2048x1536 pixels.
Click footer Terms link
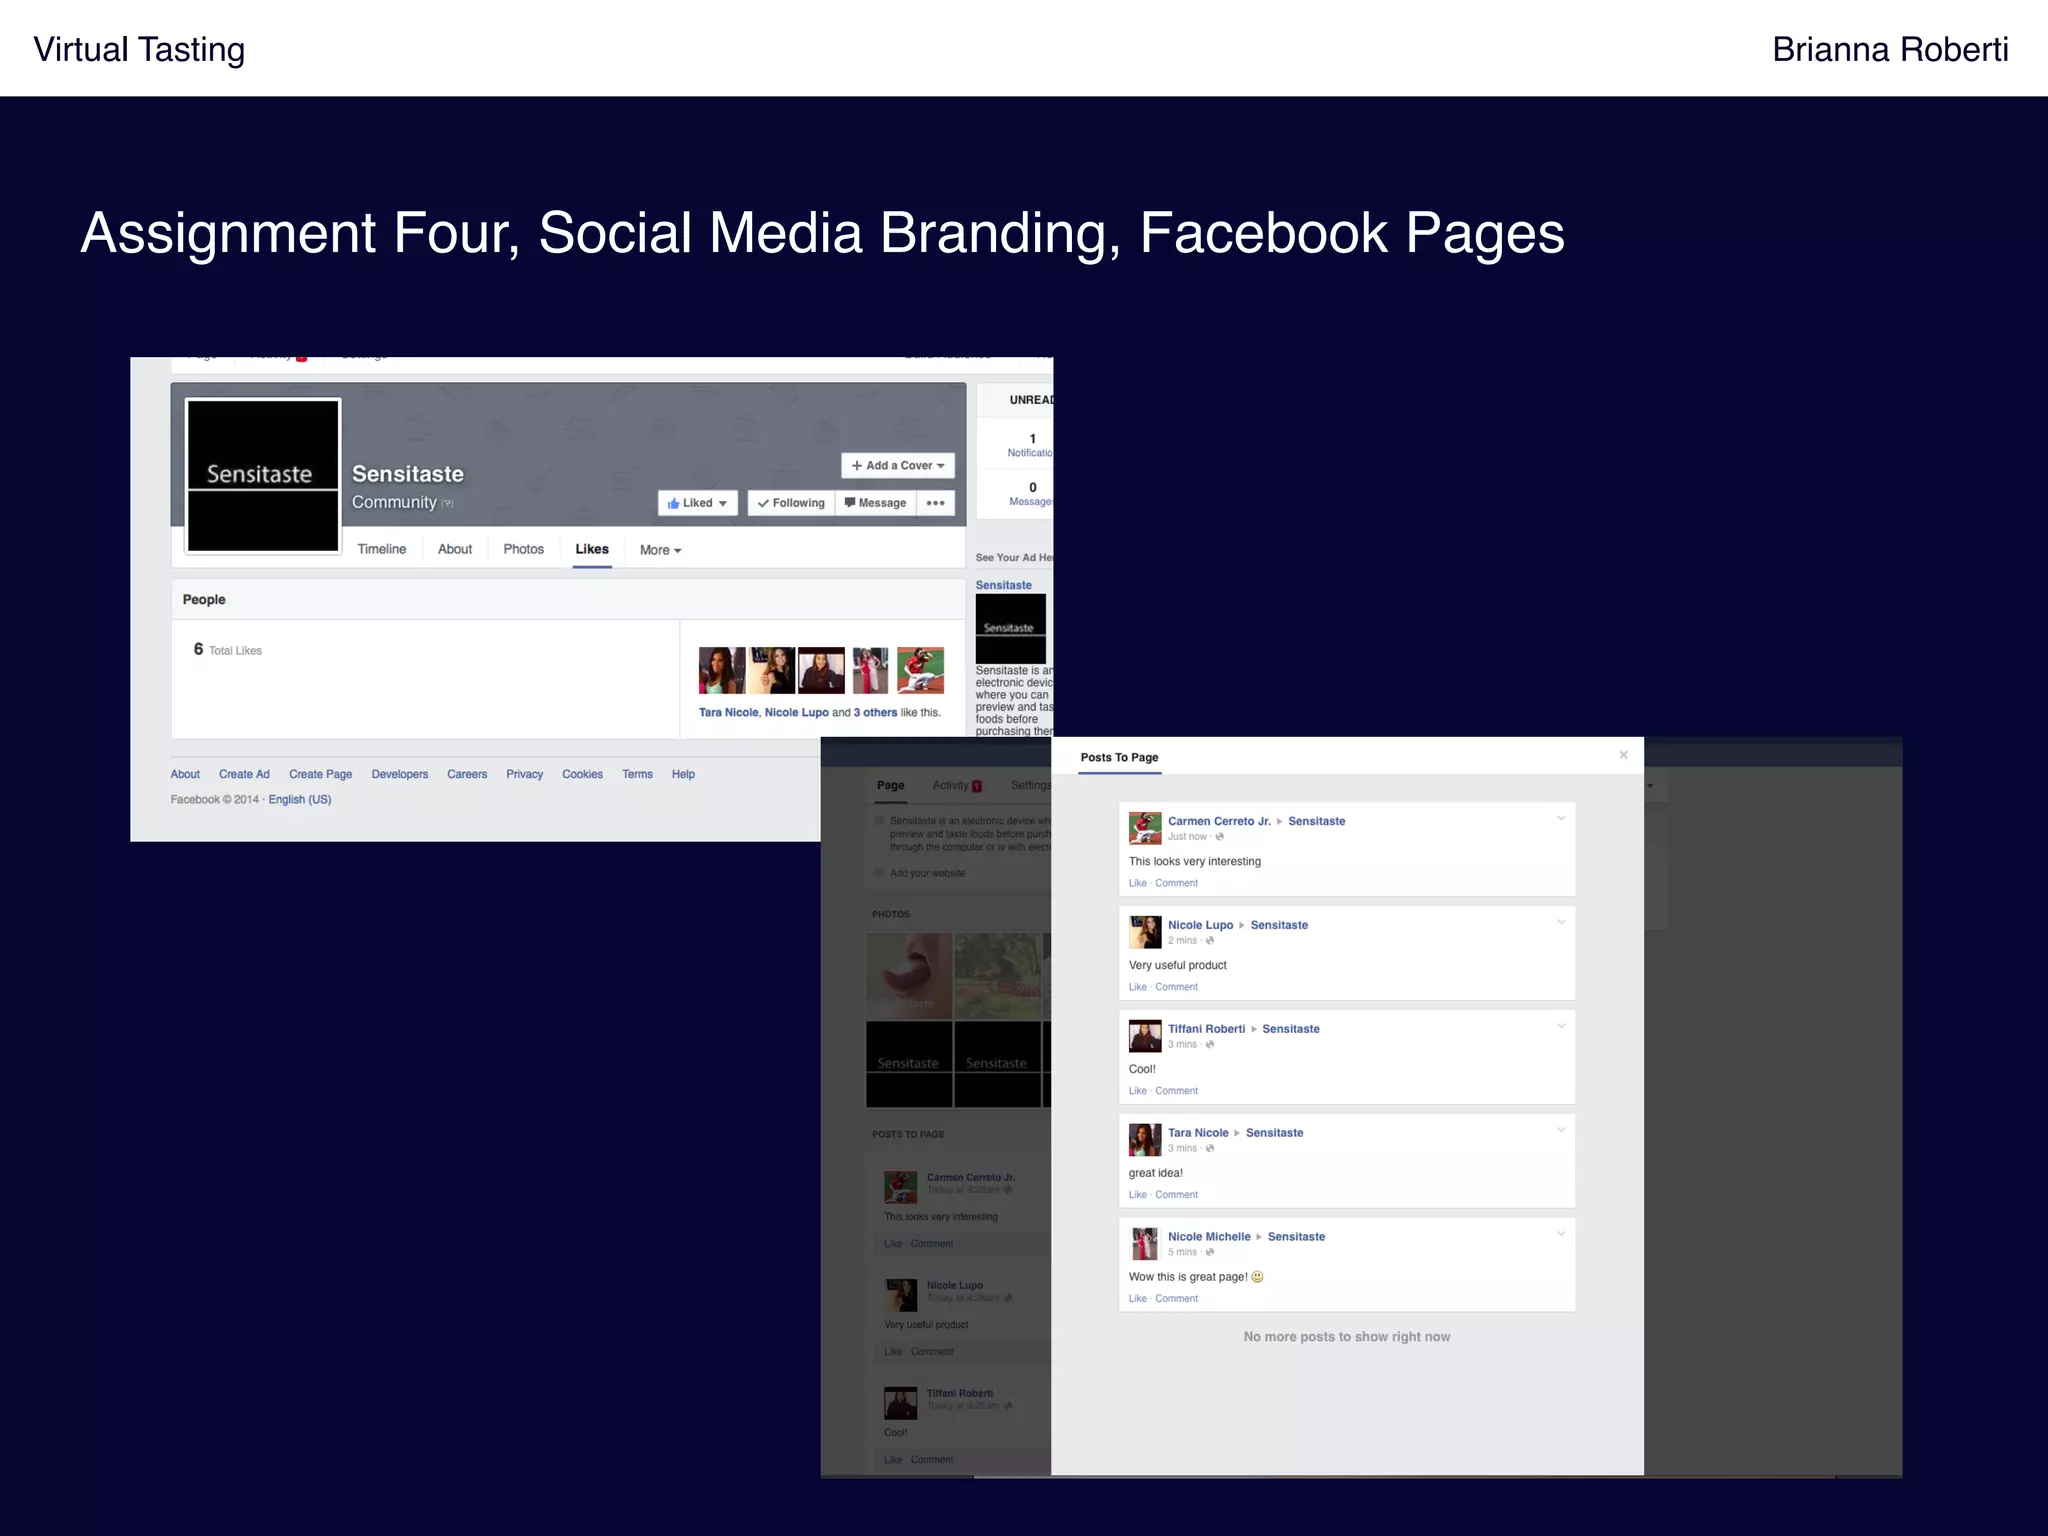[x=637, y=774]
